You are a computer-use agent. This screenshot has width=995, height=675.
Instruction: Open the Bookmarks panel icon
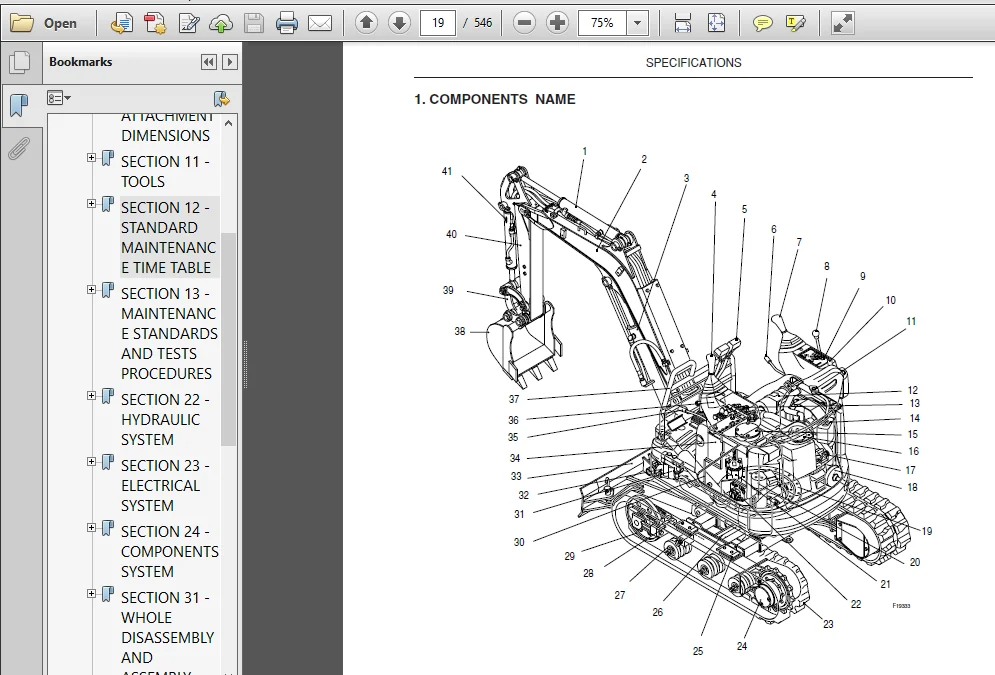(x=19, y=105)
